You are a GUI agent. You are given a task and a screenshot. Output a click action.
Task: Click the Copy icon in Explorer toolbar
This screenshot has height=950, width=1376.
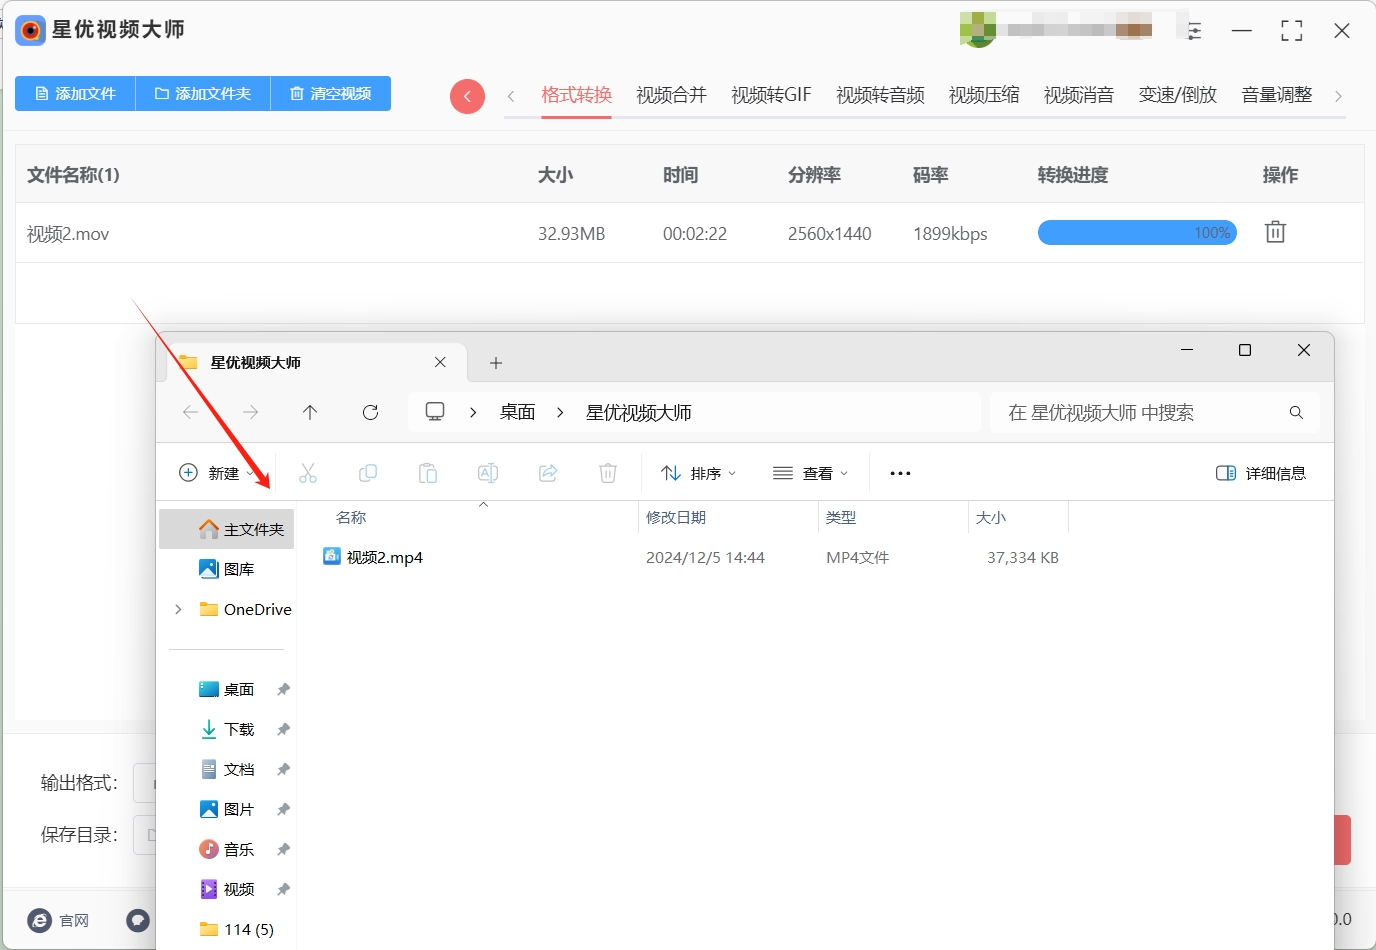click(x=368, y=473)
